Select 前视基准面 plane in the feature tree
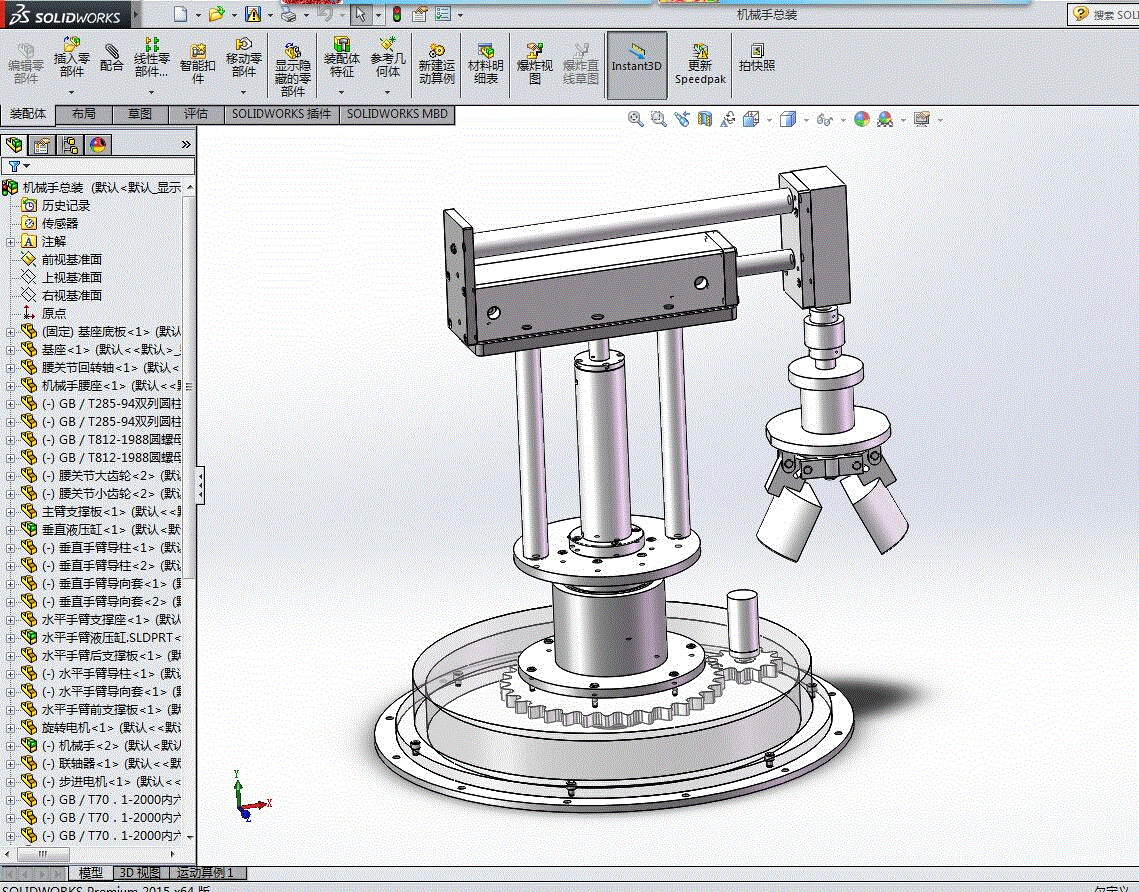 click(71, 259)
